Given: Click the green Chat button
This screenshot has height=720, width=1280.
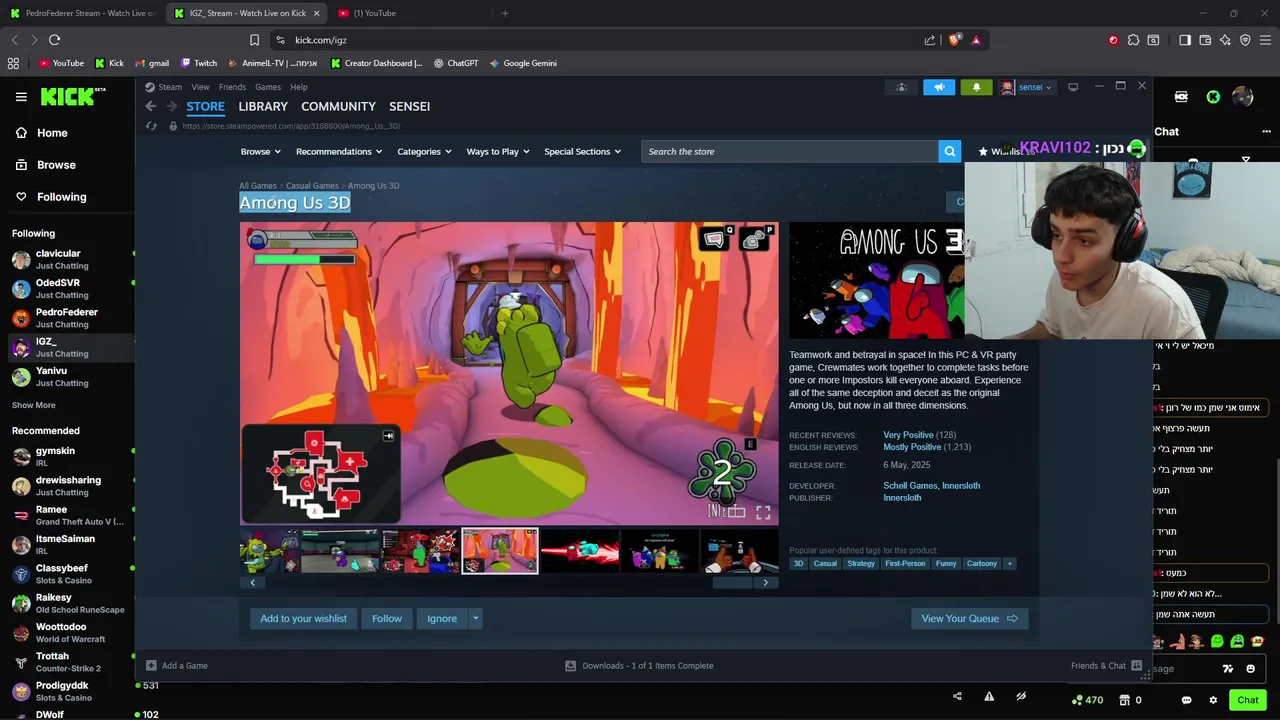Looking at the screenshot, I should click(1247, 700).
